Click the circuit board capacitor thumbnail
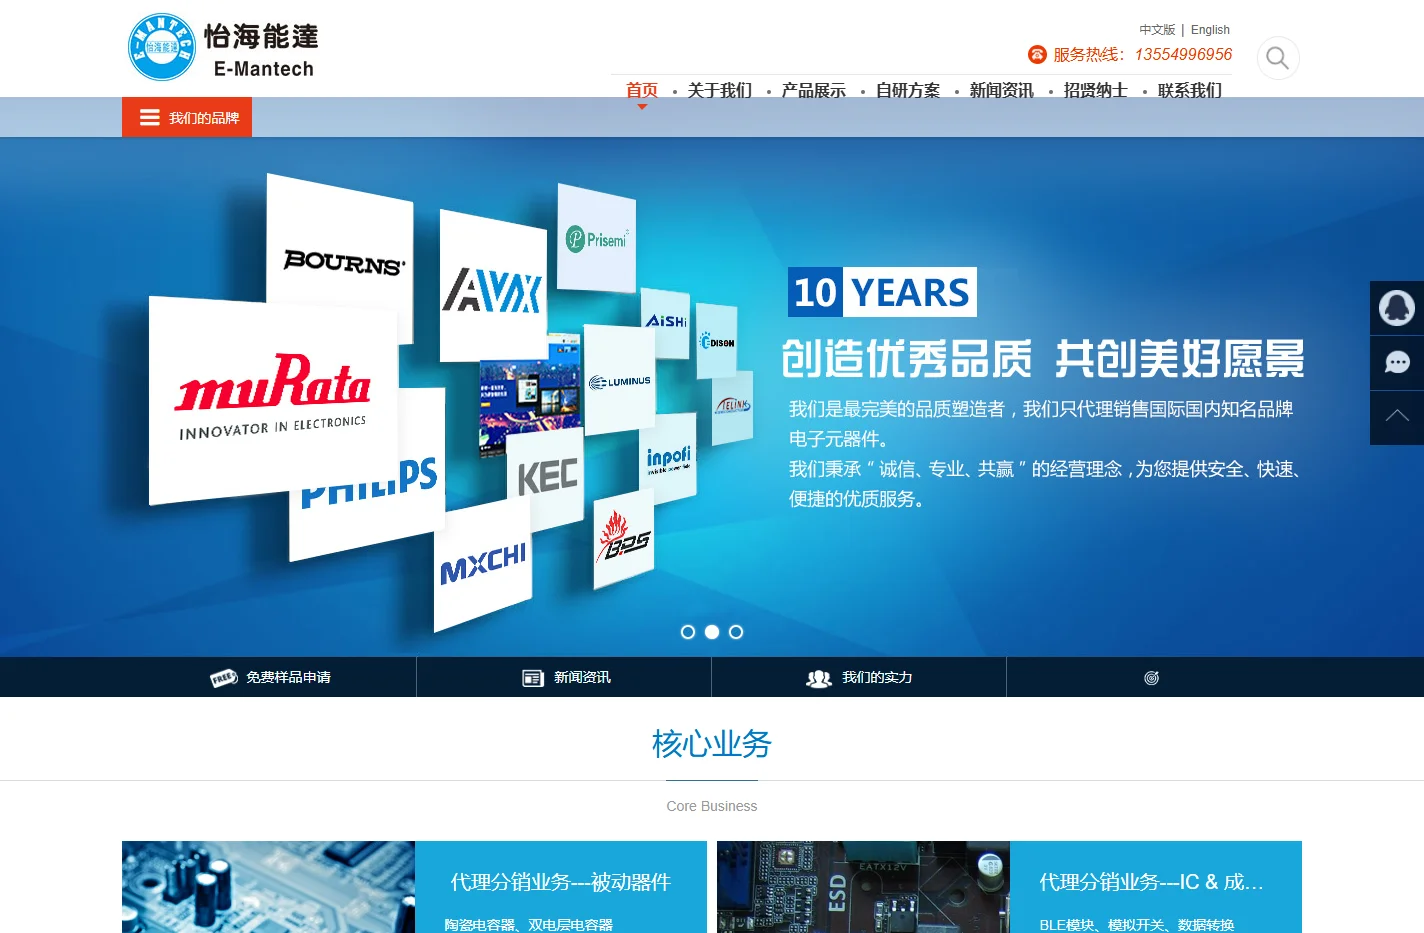Screen dimensions: 1424x933 (x=268, y=887)
